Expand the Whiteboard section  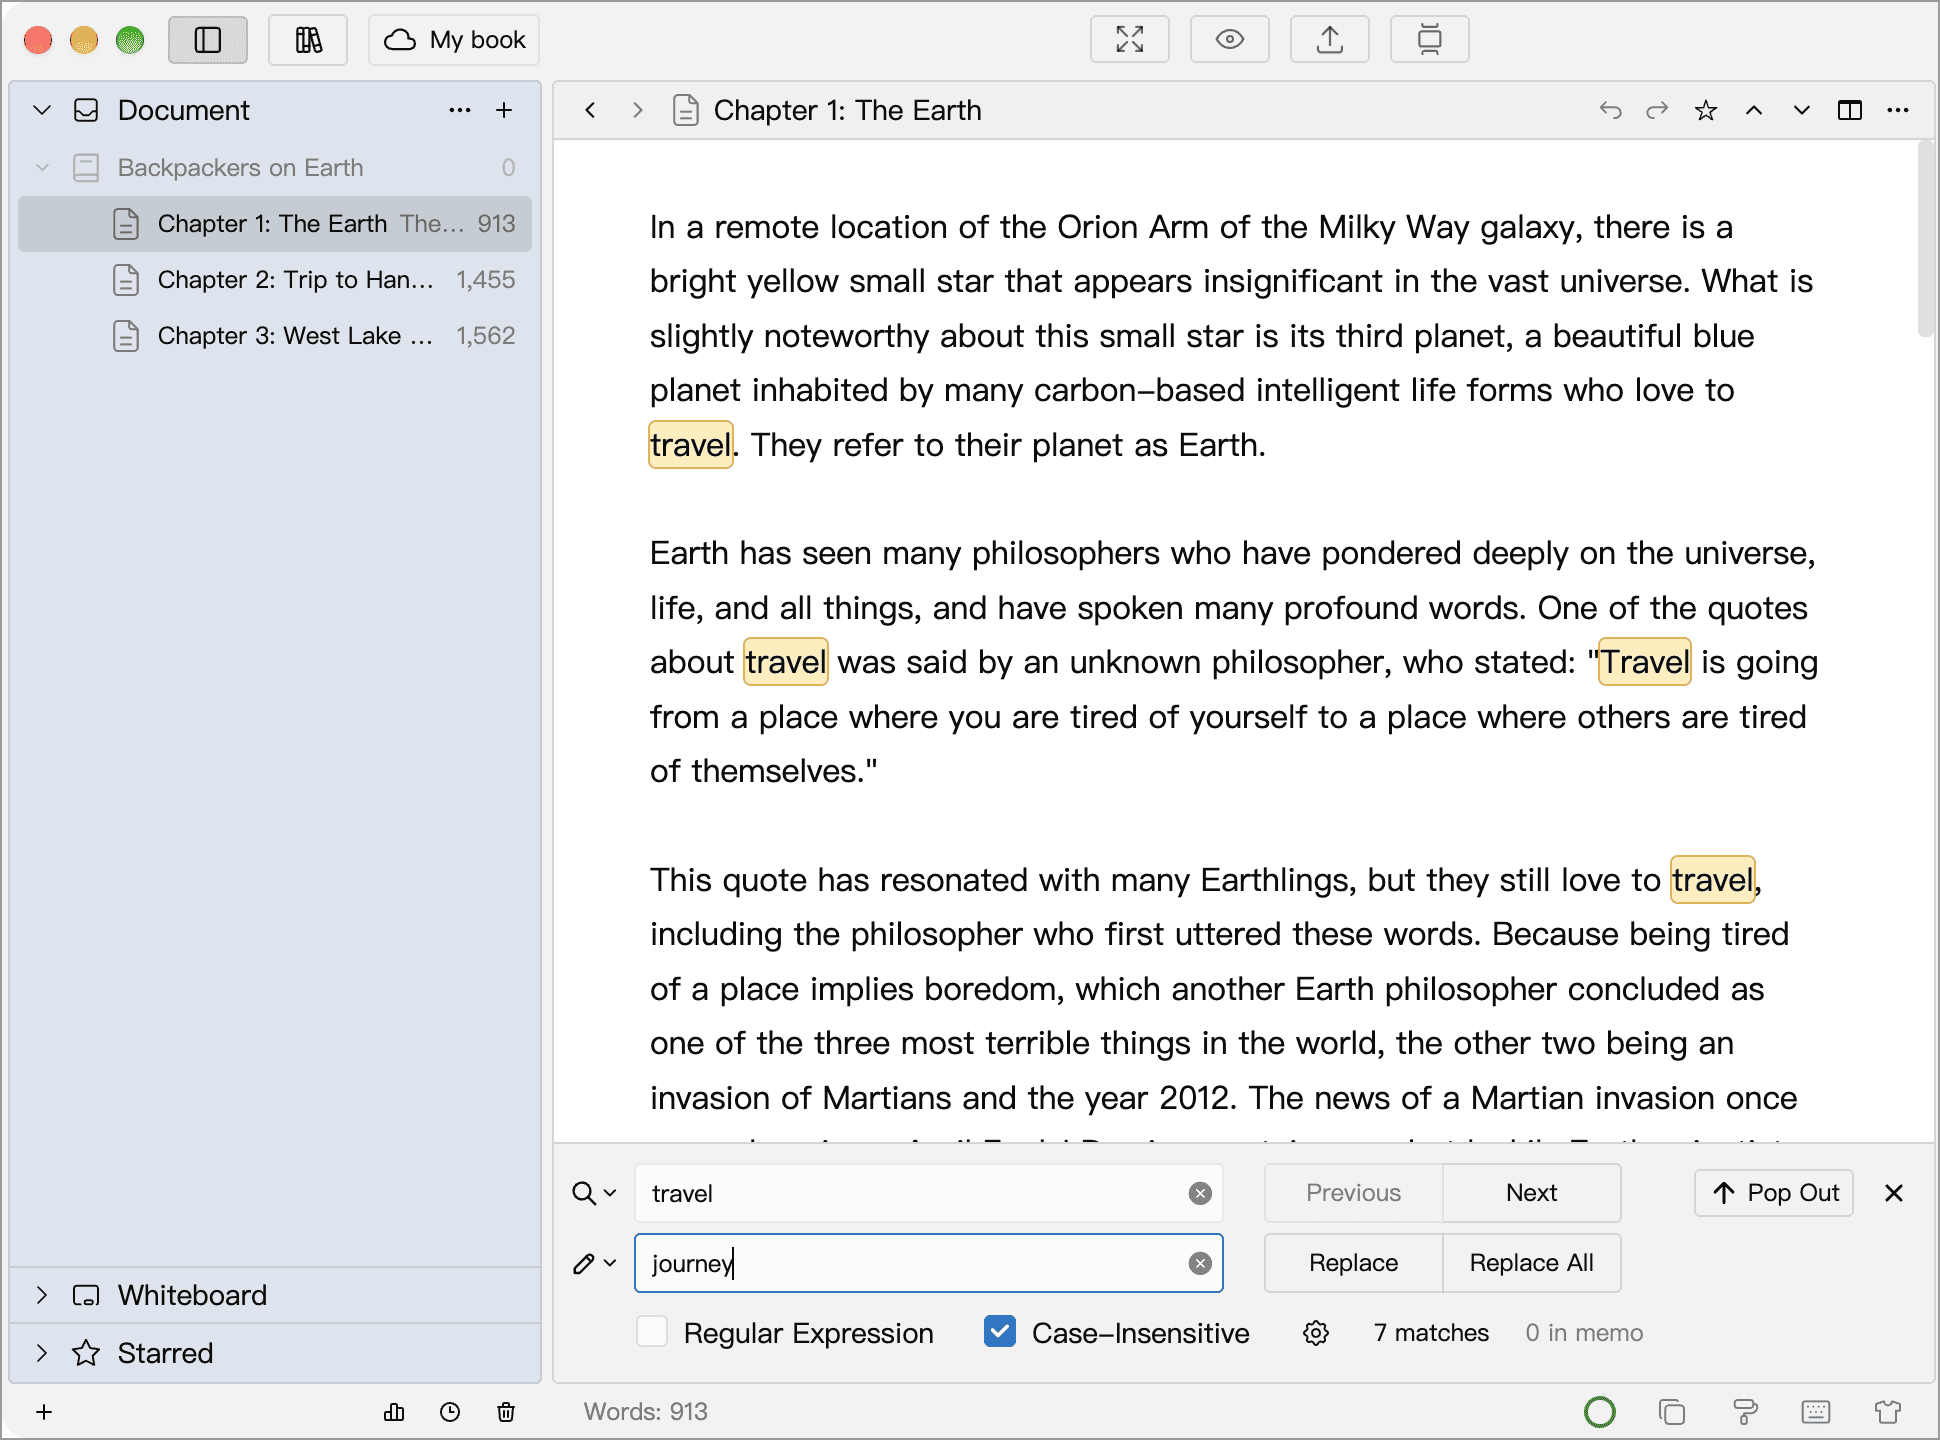coord(42,1295)
